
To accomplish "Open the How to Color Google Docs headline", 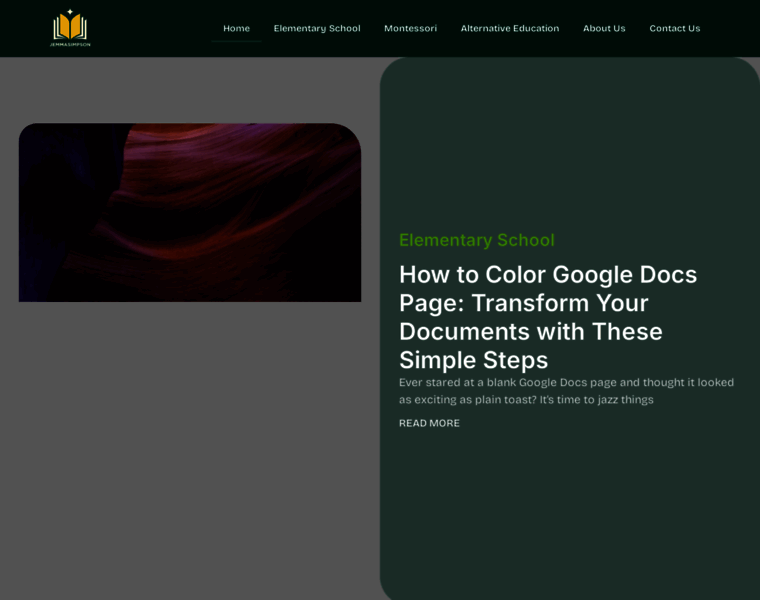I will click(548, 316).
